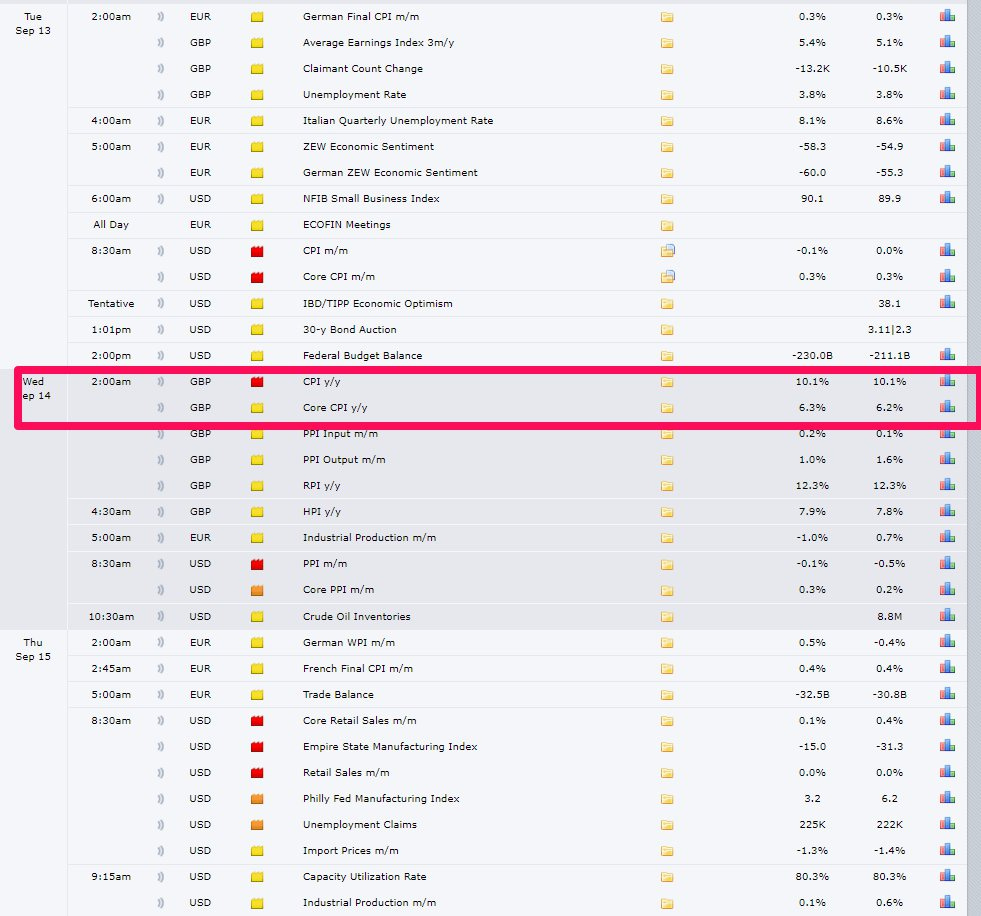Image resolution: width=981 pixels, height=916 pixels.
Task: Open chart icon for Capacity Utilization Rate
Action: [x=947, y=876]
